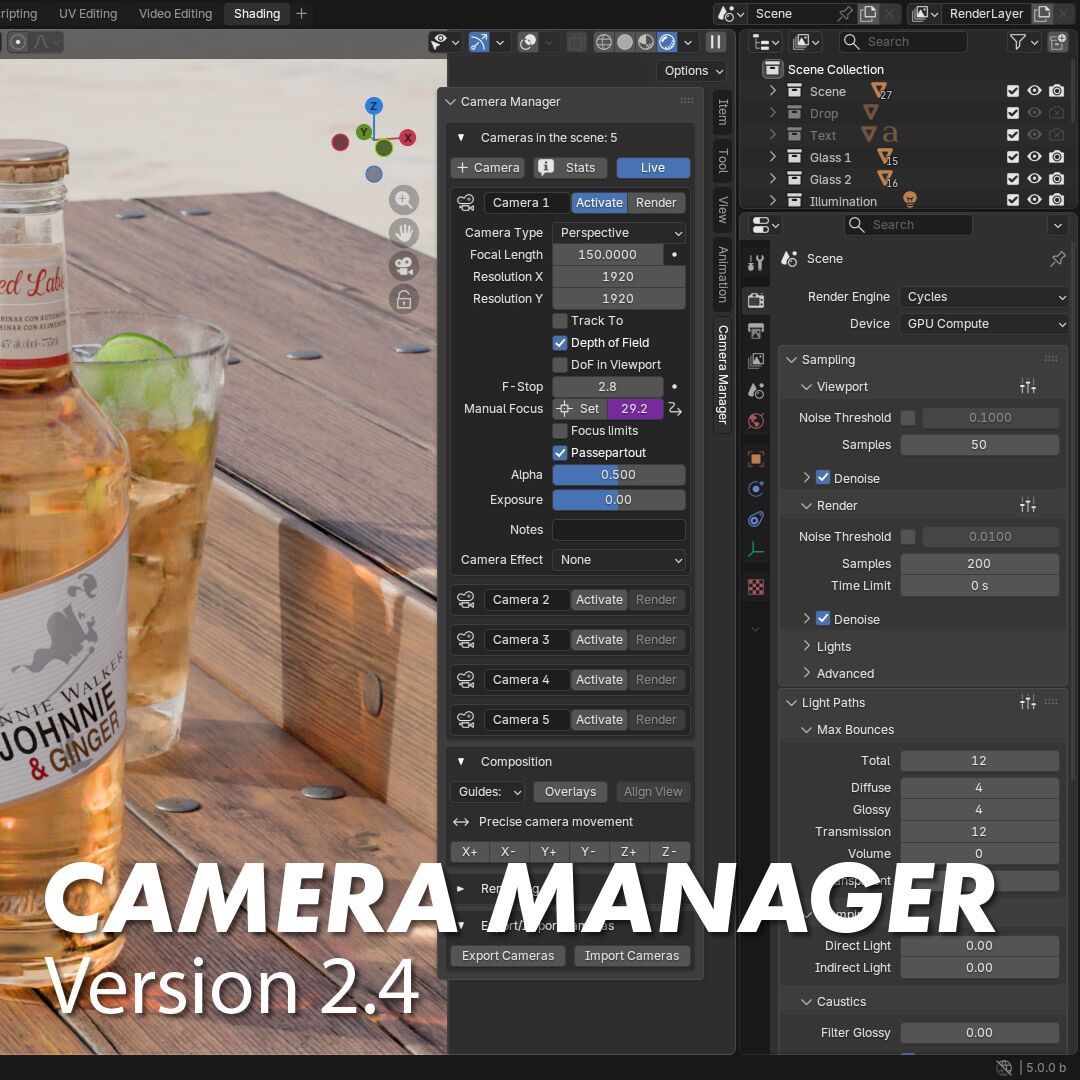The image size is (1080, 1080).
Task: Pause viewport rendering with the pause icon
Action: pos(716,42)
